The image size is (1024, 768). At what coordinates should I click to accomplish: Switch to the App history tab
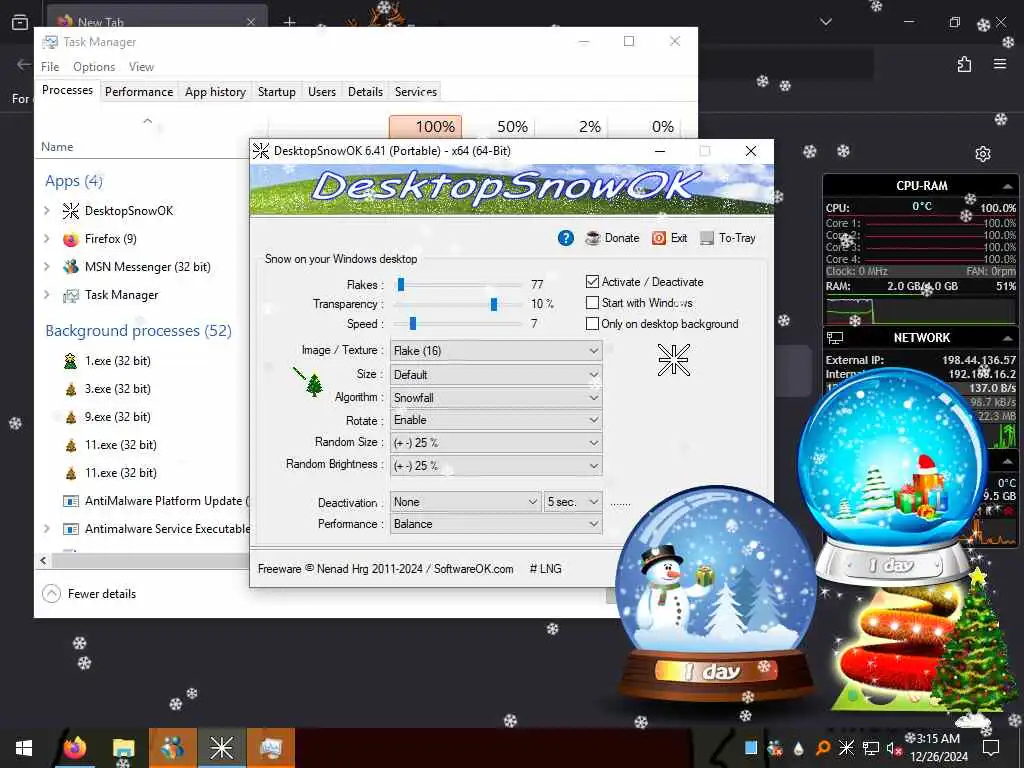(216, 92)
